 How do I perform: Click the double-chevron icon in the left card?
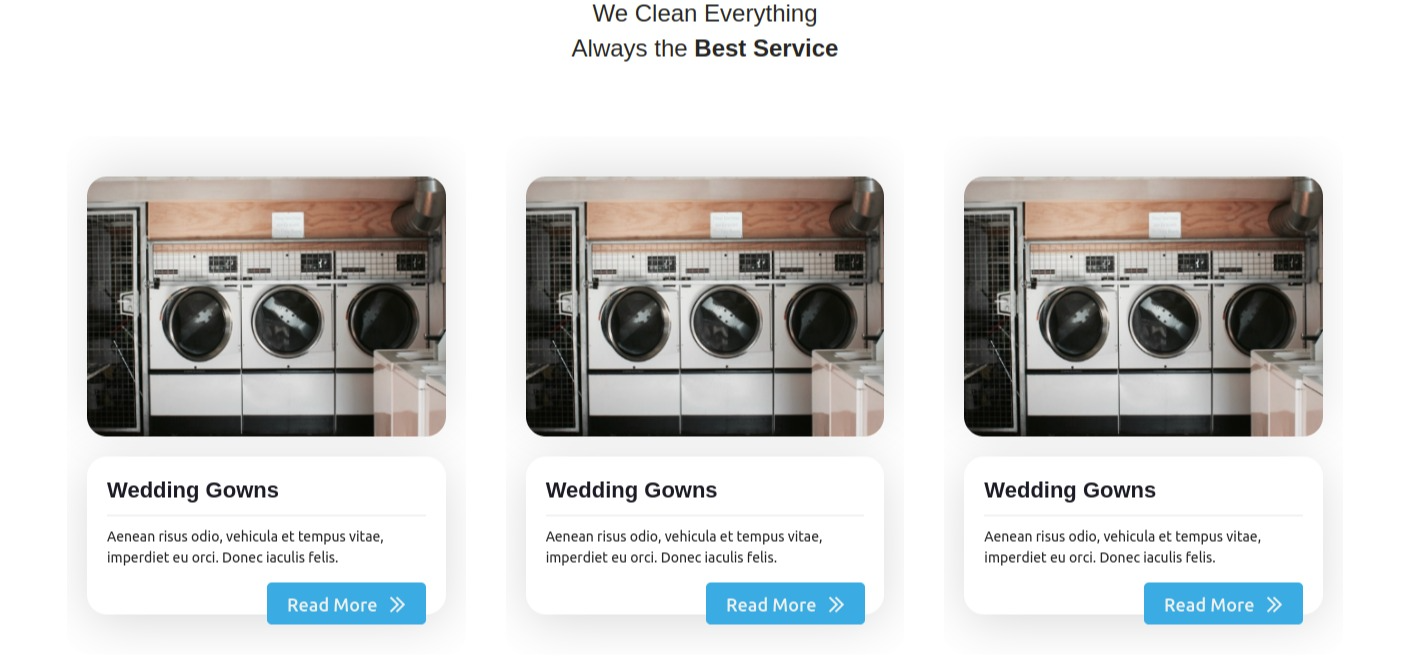coord(397,604)
